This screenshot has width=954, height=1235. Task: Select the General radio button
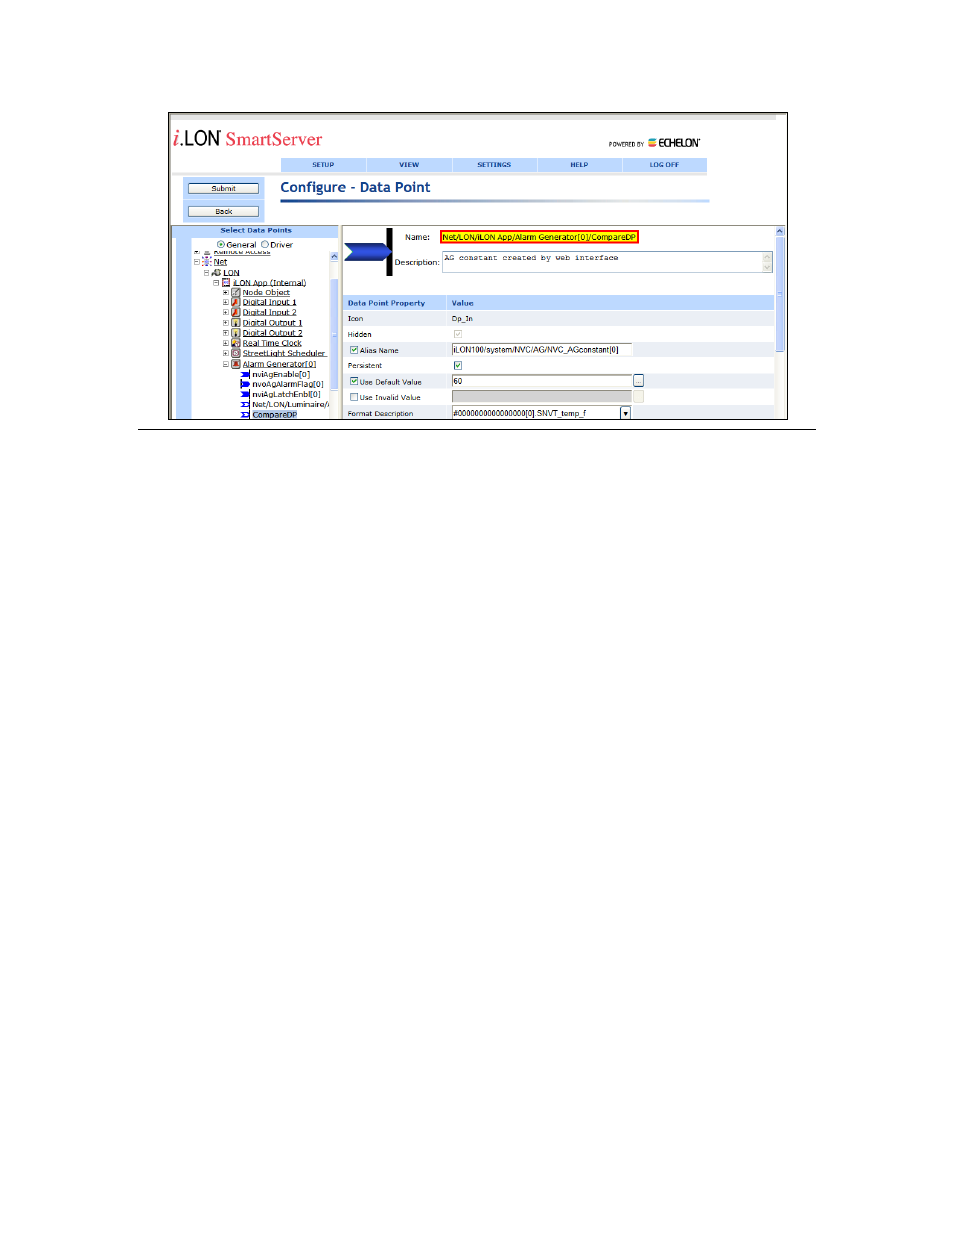[x=221, y=244]
